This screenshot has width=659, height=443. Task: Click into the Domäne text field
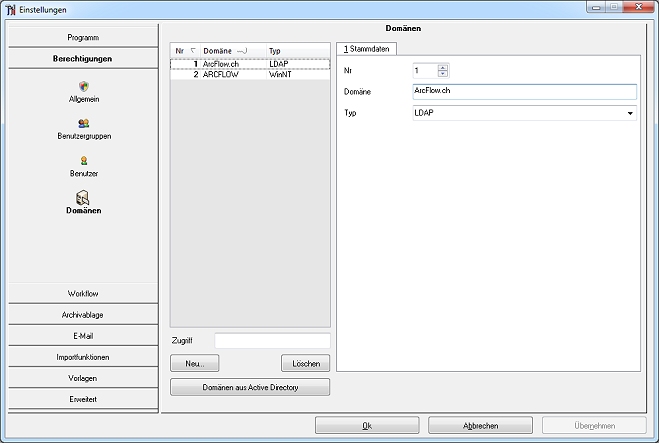525,92
